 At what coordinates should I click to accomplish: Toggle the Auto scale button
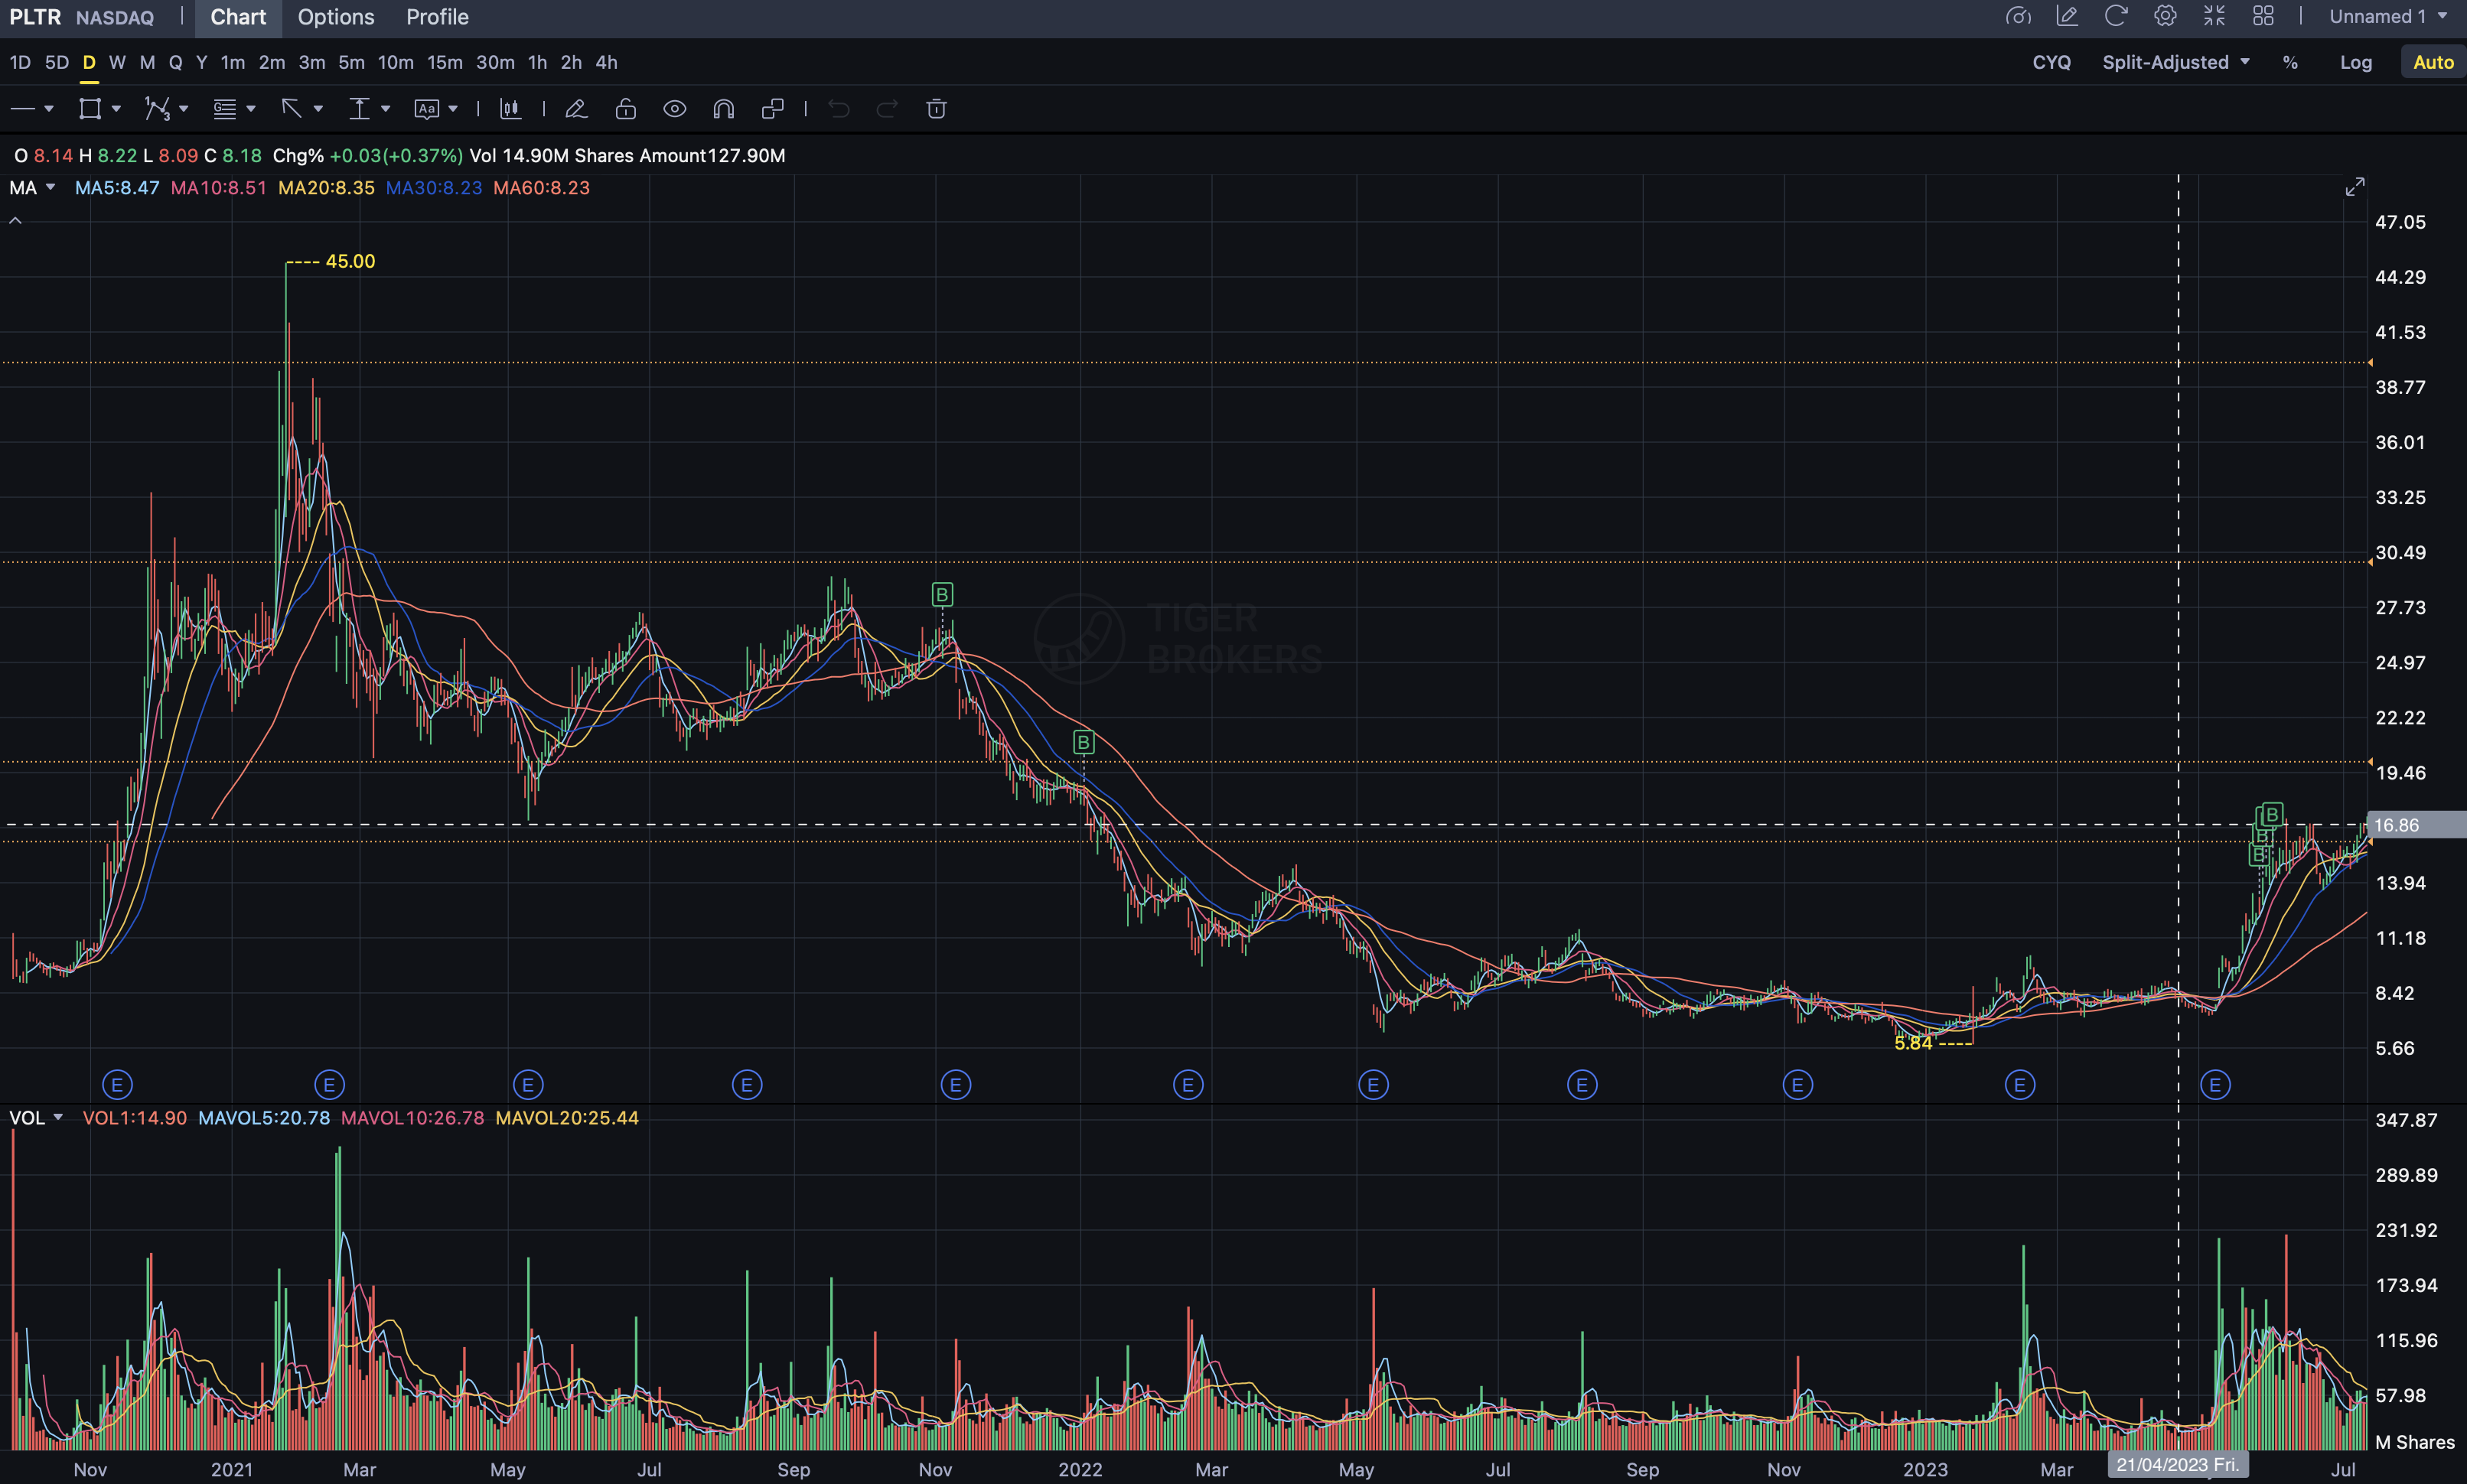2433,62
